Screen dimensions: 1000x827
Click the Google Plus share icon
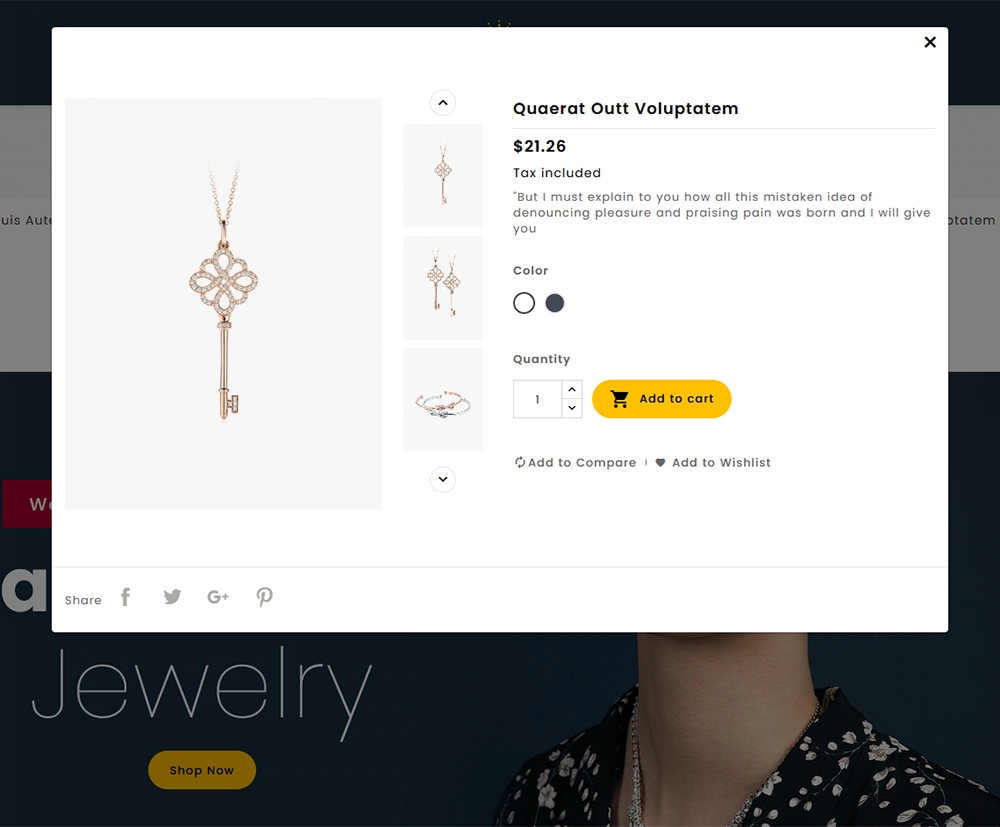pyautogui.click(x=218, y=597)
